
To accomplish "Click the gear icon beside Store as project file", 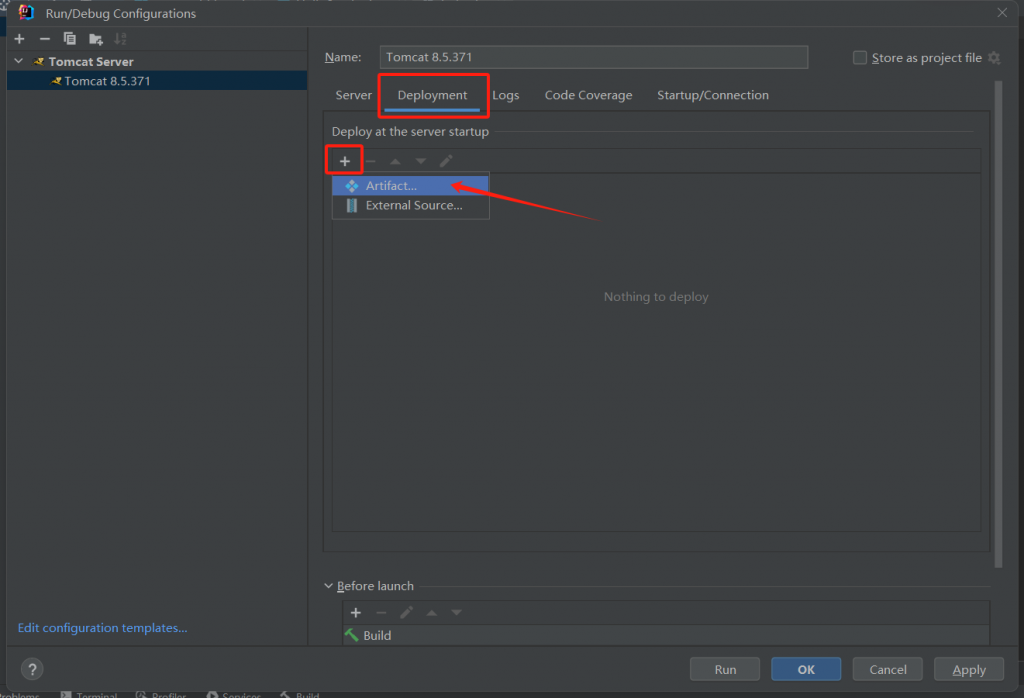I will coord(994,58).
